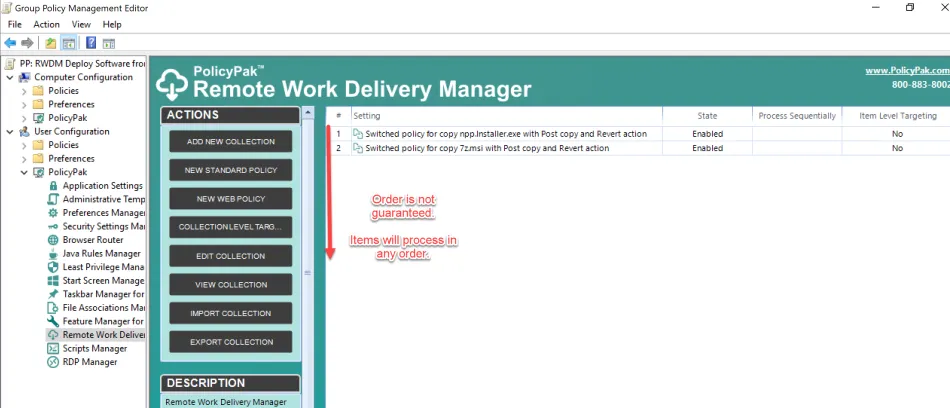Viewport: 950px width, 408px height.
Task: Open the View menu
Action: tap(81, 24)
